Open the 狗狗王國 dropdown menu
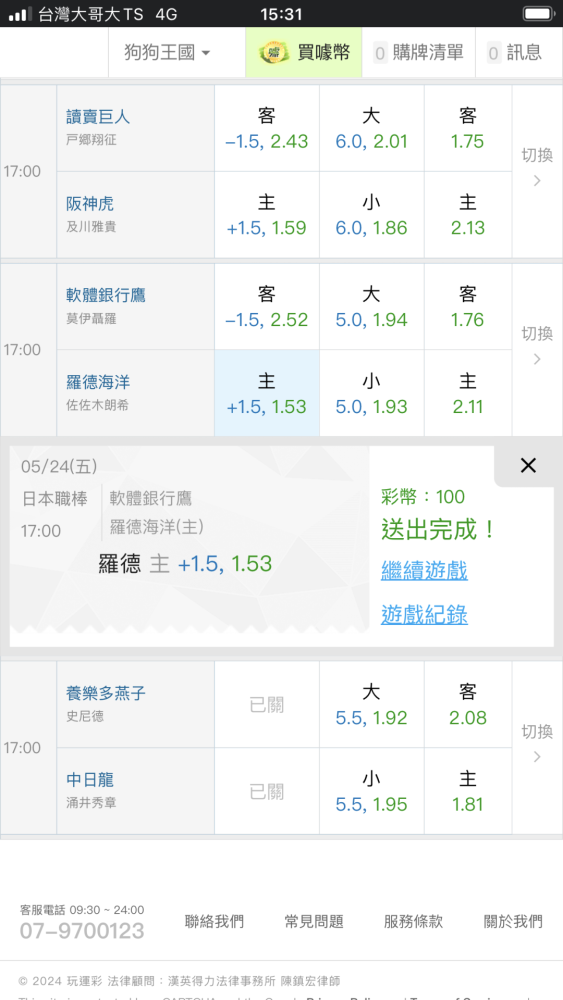The image size is (563, 1000). (167, 52)
